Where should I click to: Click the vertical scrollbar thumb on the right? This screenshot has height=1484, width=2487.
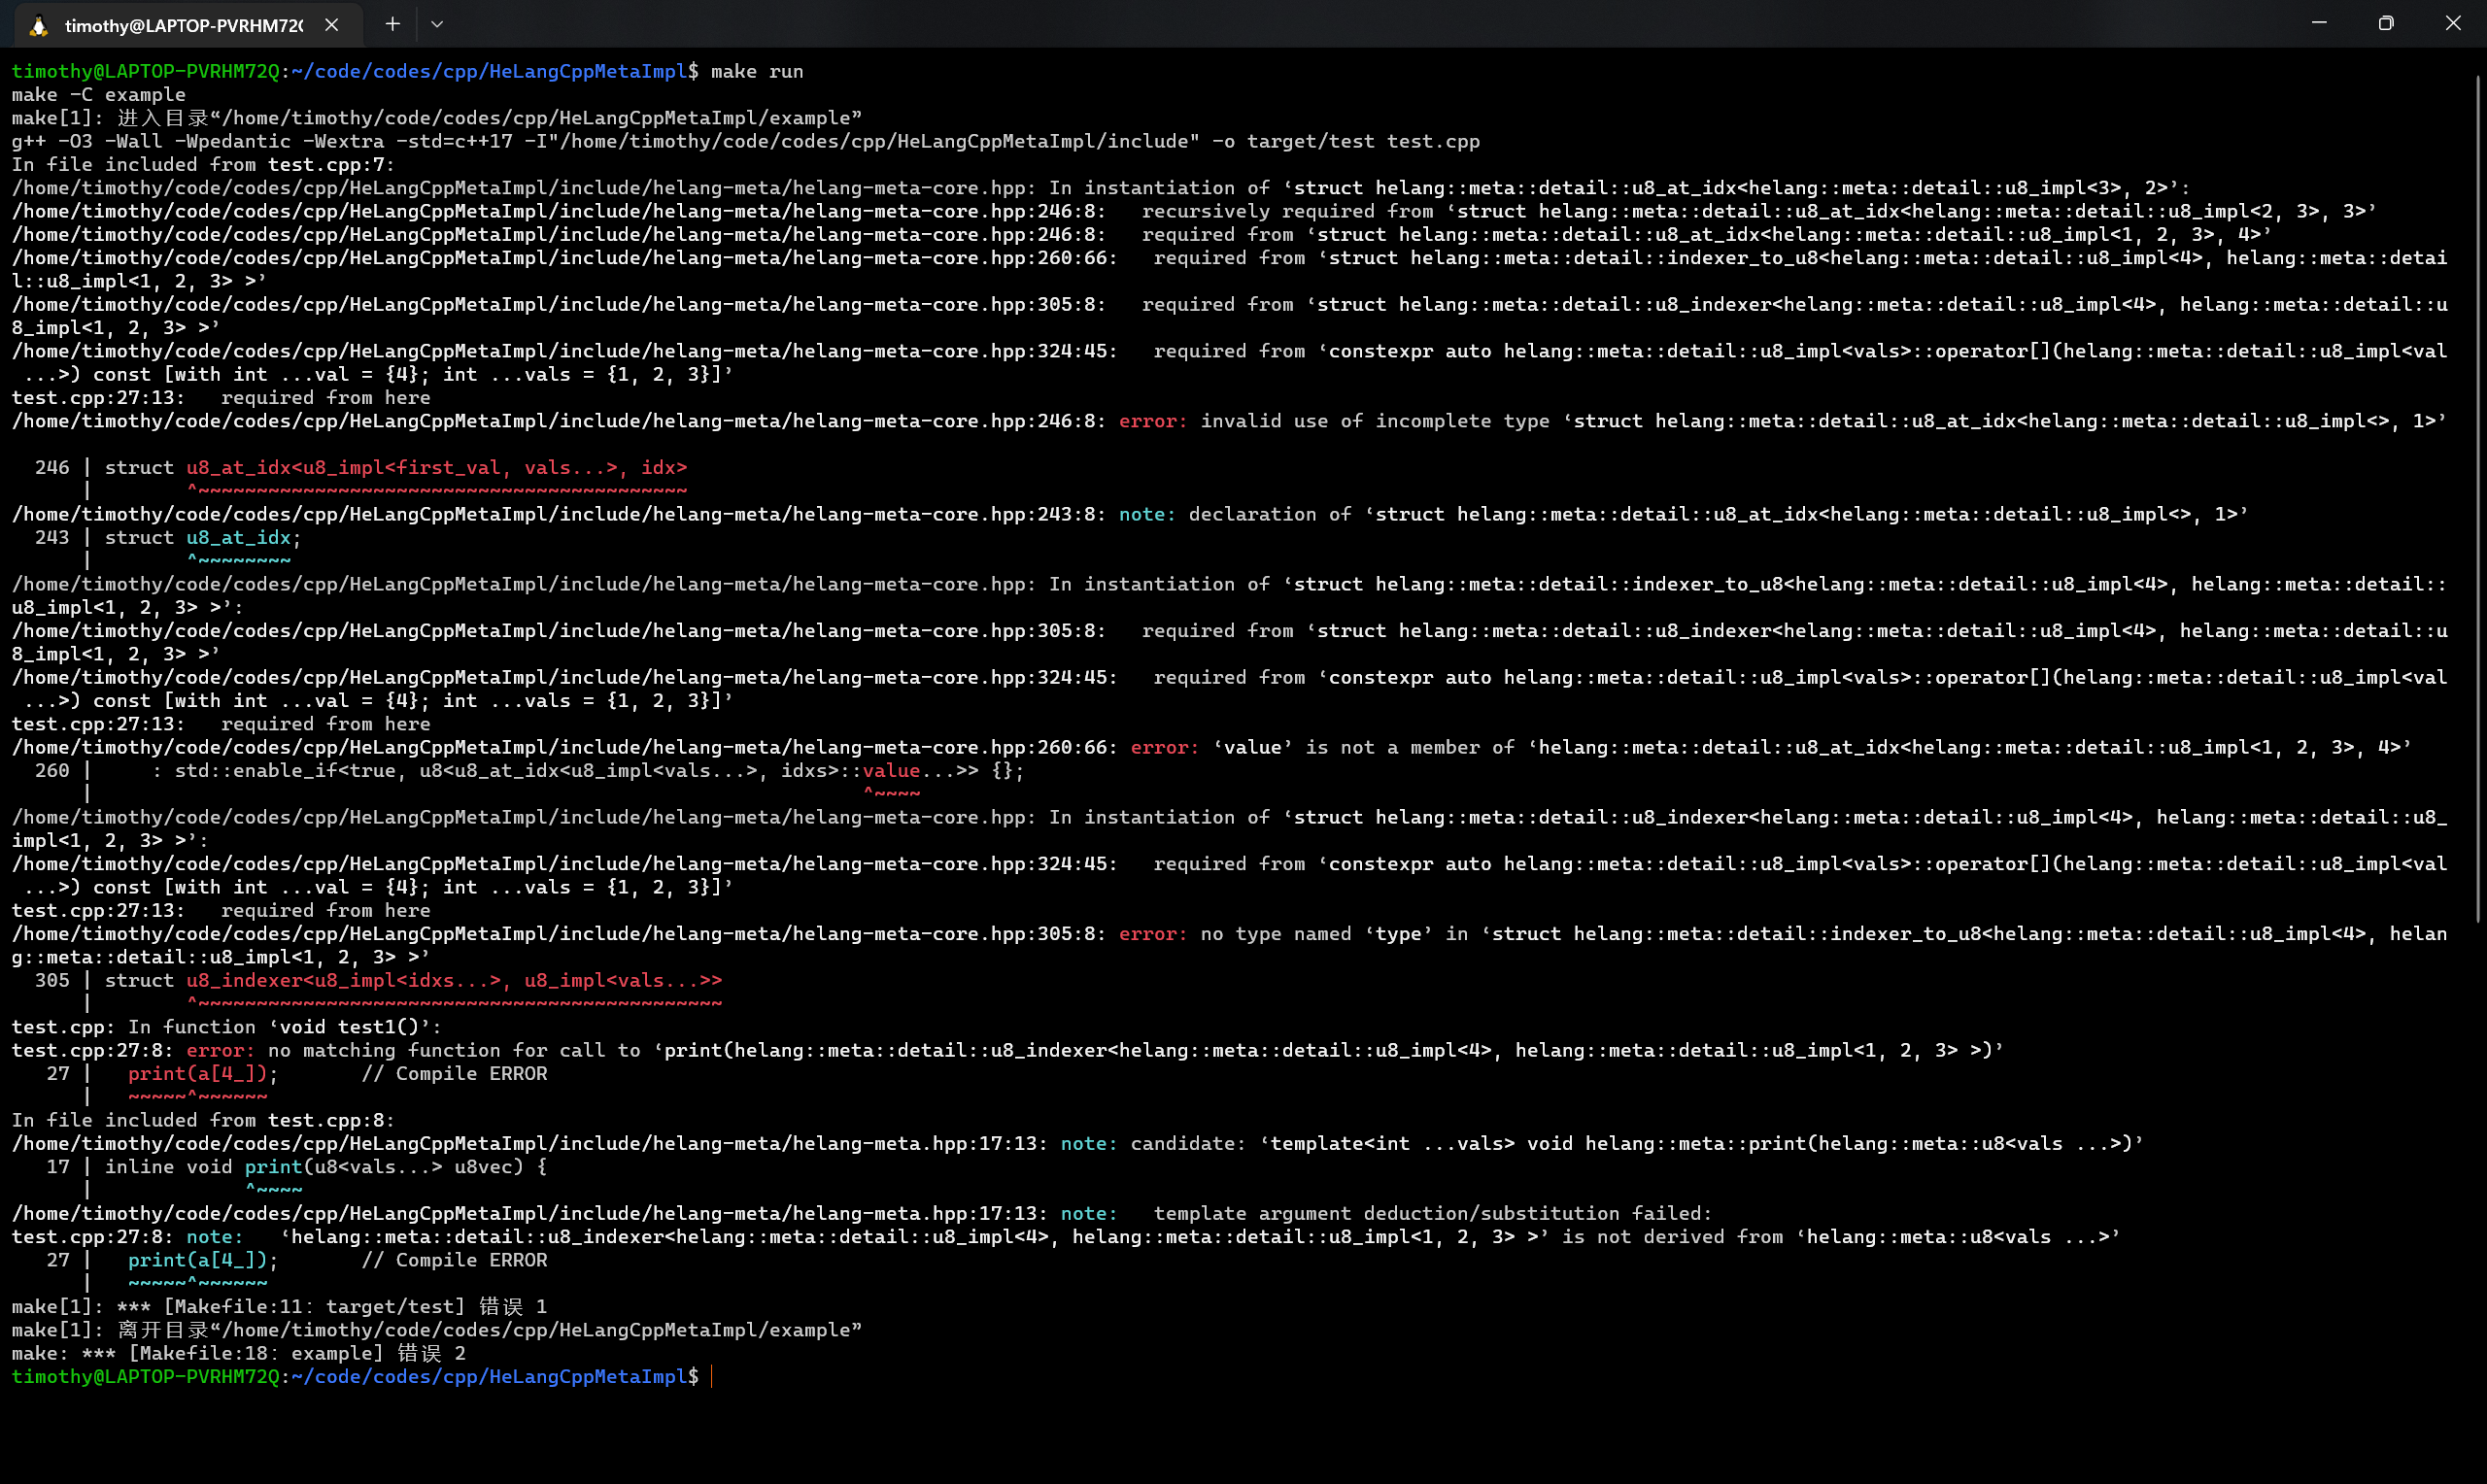coord(2479,500)
